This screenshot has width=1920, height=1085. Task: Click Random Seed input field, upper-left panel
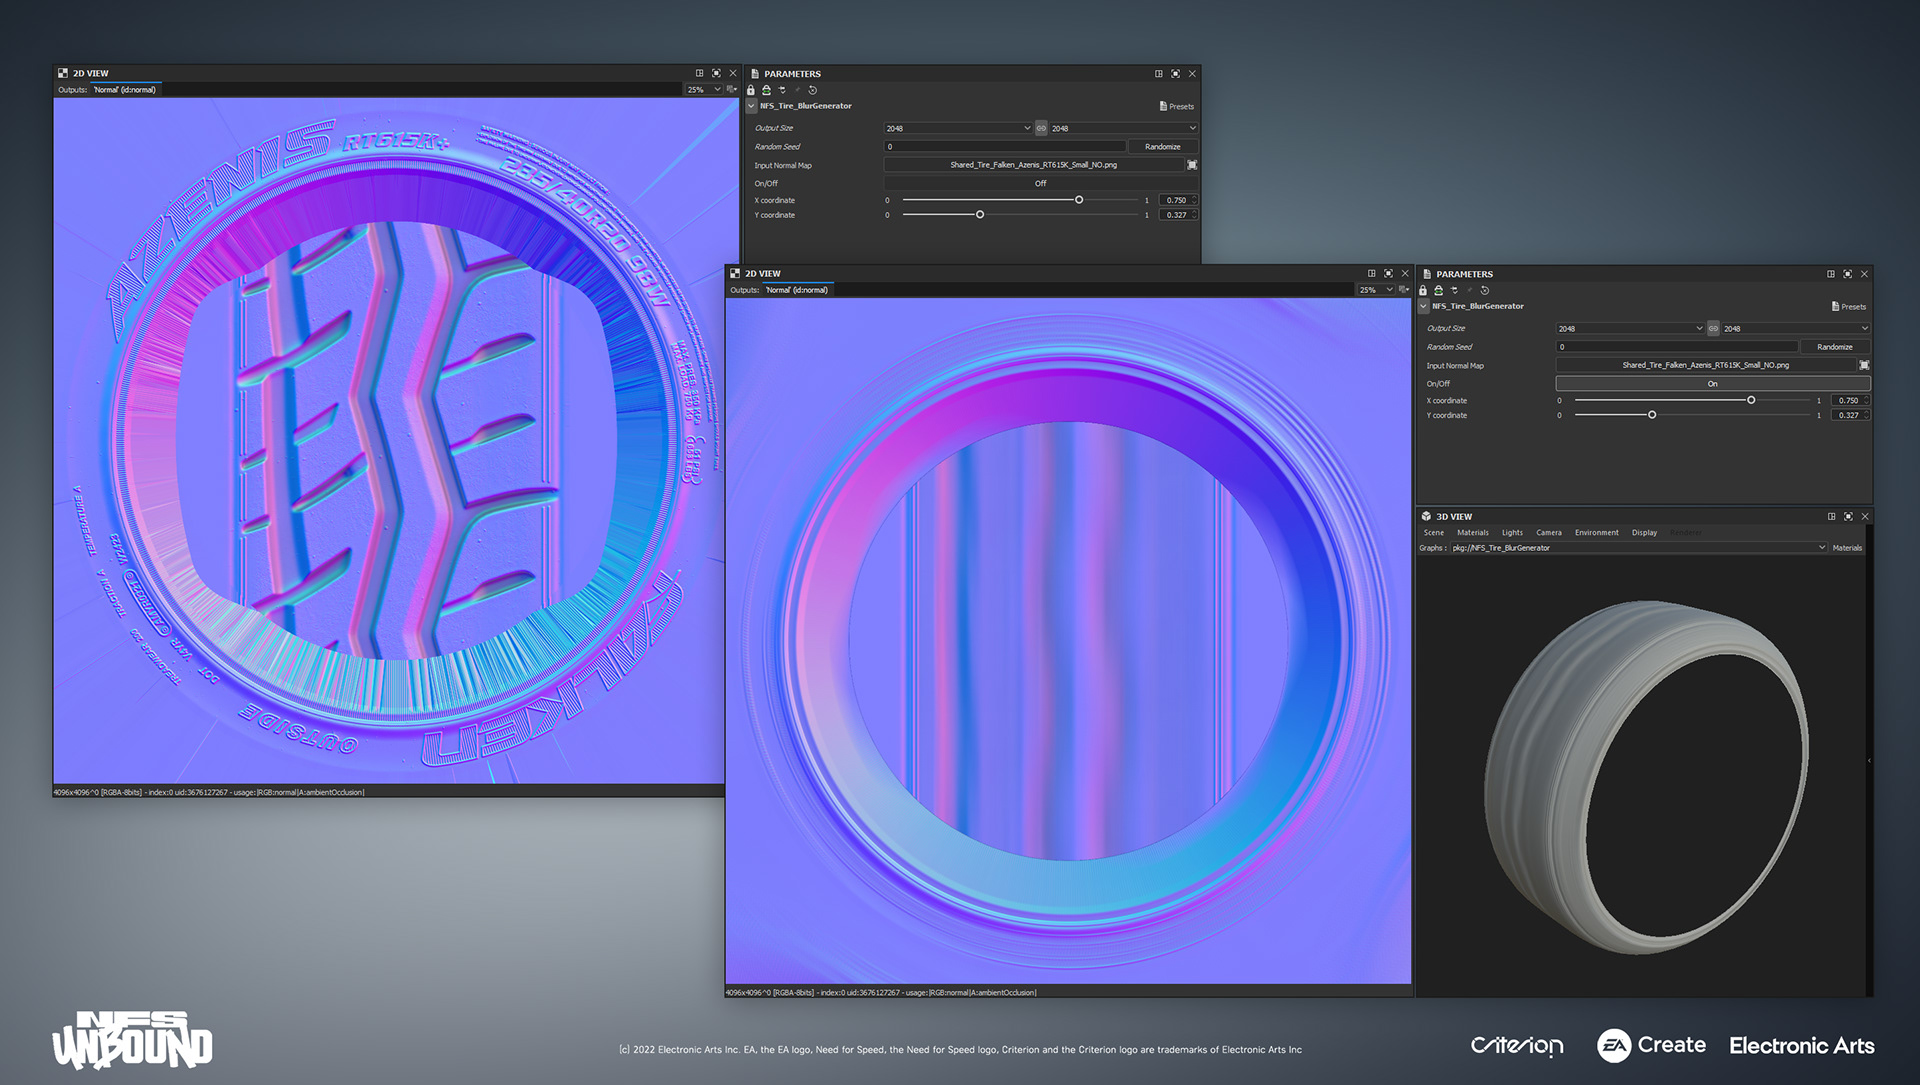[x=1005, y=146]
